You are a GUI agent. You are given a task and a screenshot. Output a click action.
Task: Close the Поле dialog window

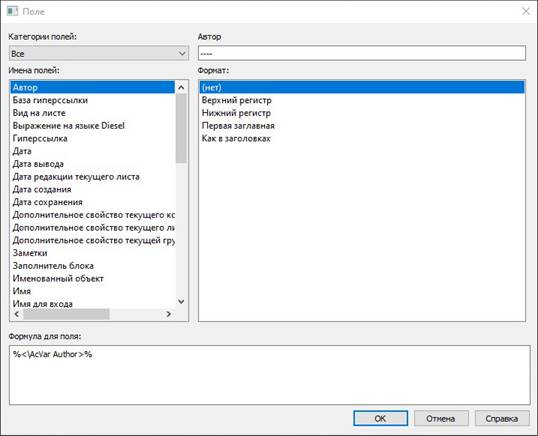tap(526, 11)
